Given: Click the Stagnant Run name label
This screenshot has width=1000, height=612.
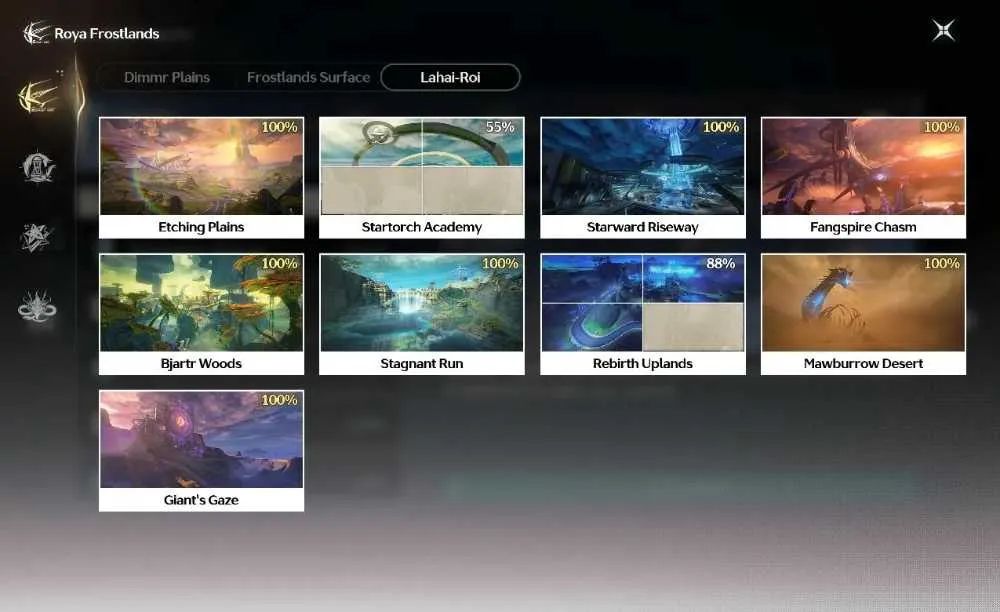Looking at the screenshot, I should click(x=422, y=363).
